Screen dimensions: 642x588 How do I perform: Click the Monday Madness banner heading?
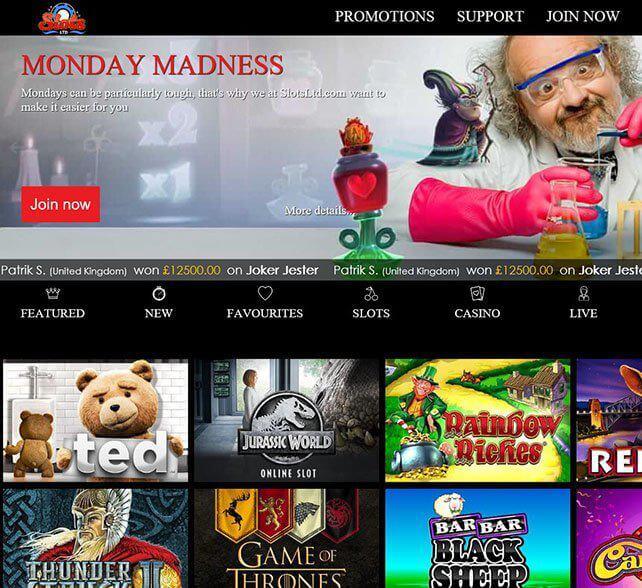(x=152, y=65)
